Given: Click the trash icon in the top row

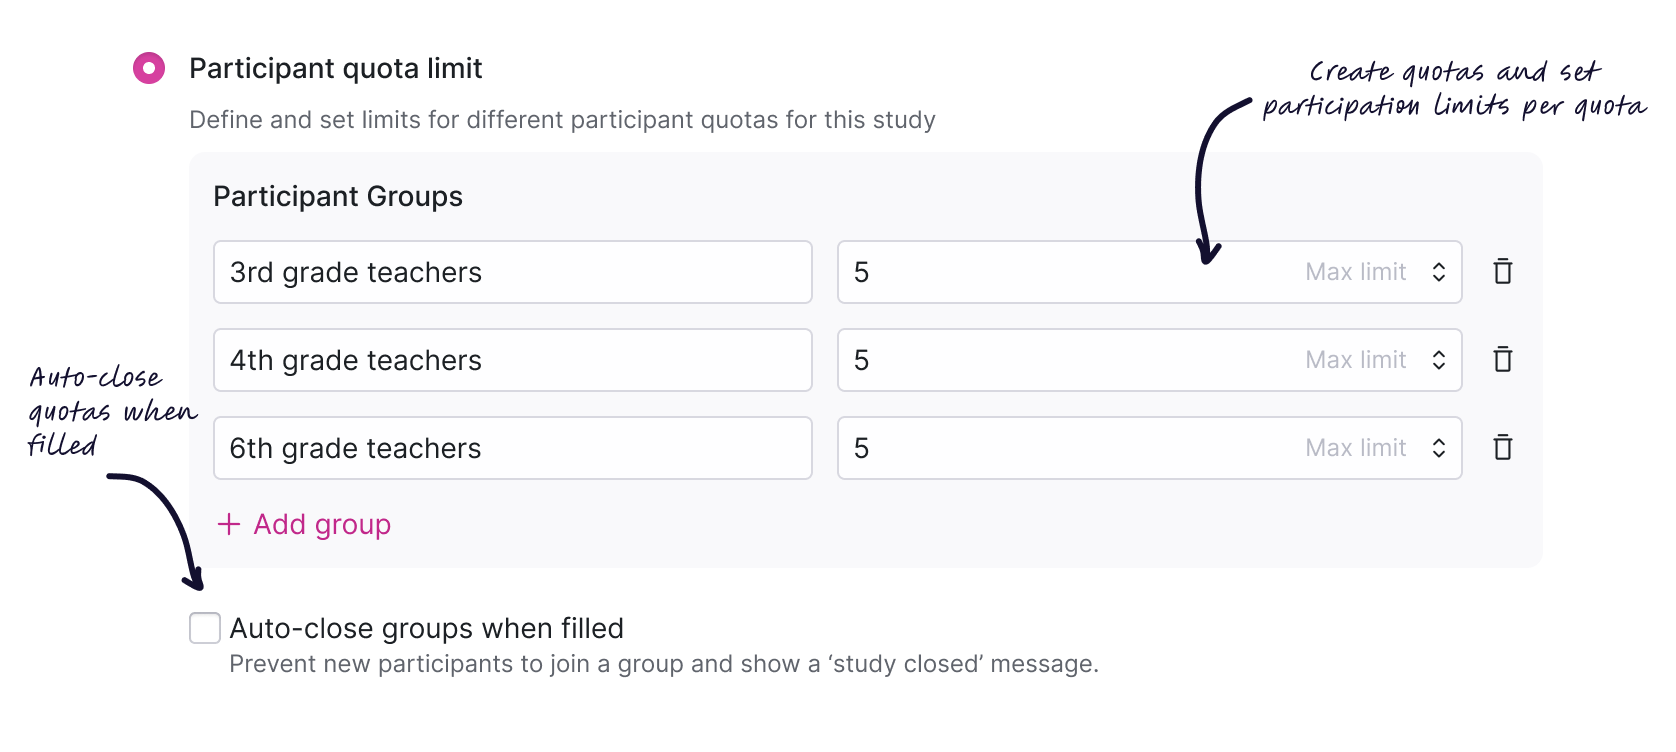Looking at the screenshot, I should [x=1503, y=271].
